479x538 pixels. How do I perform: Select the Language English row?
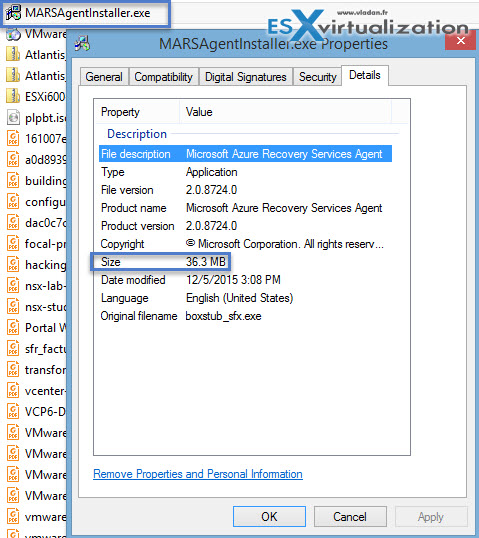coord(245,298)
